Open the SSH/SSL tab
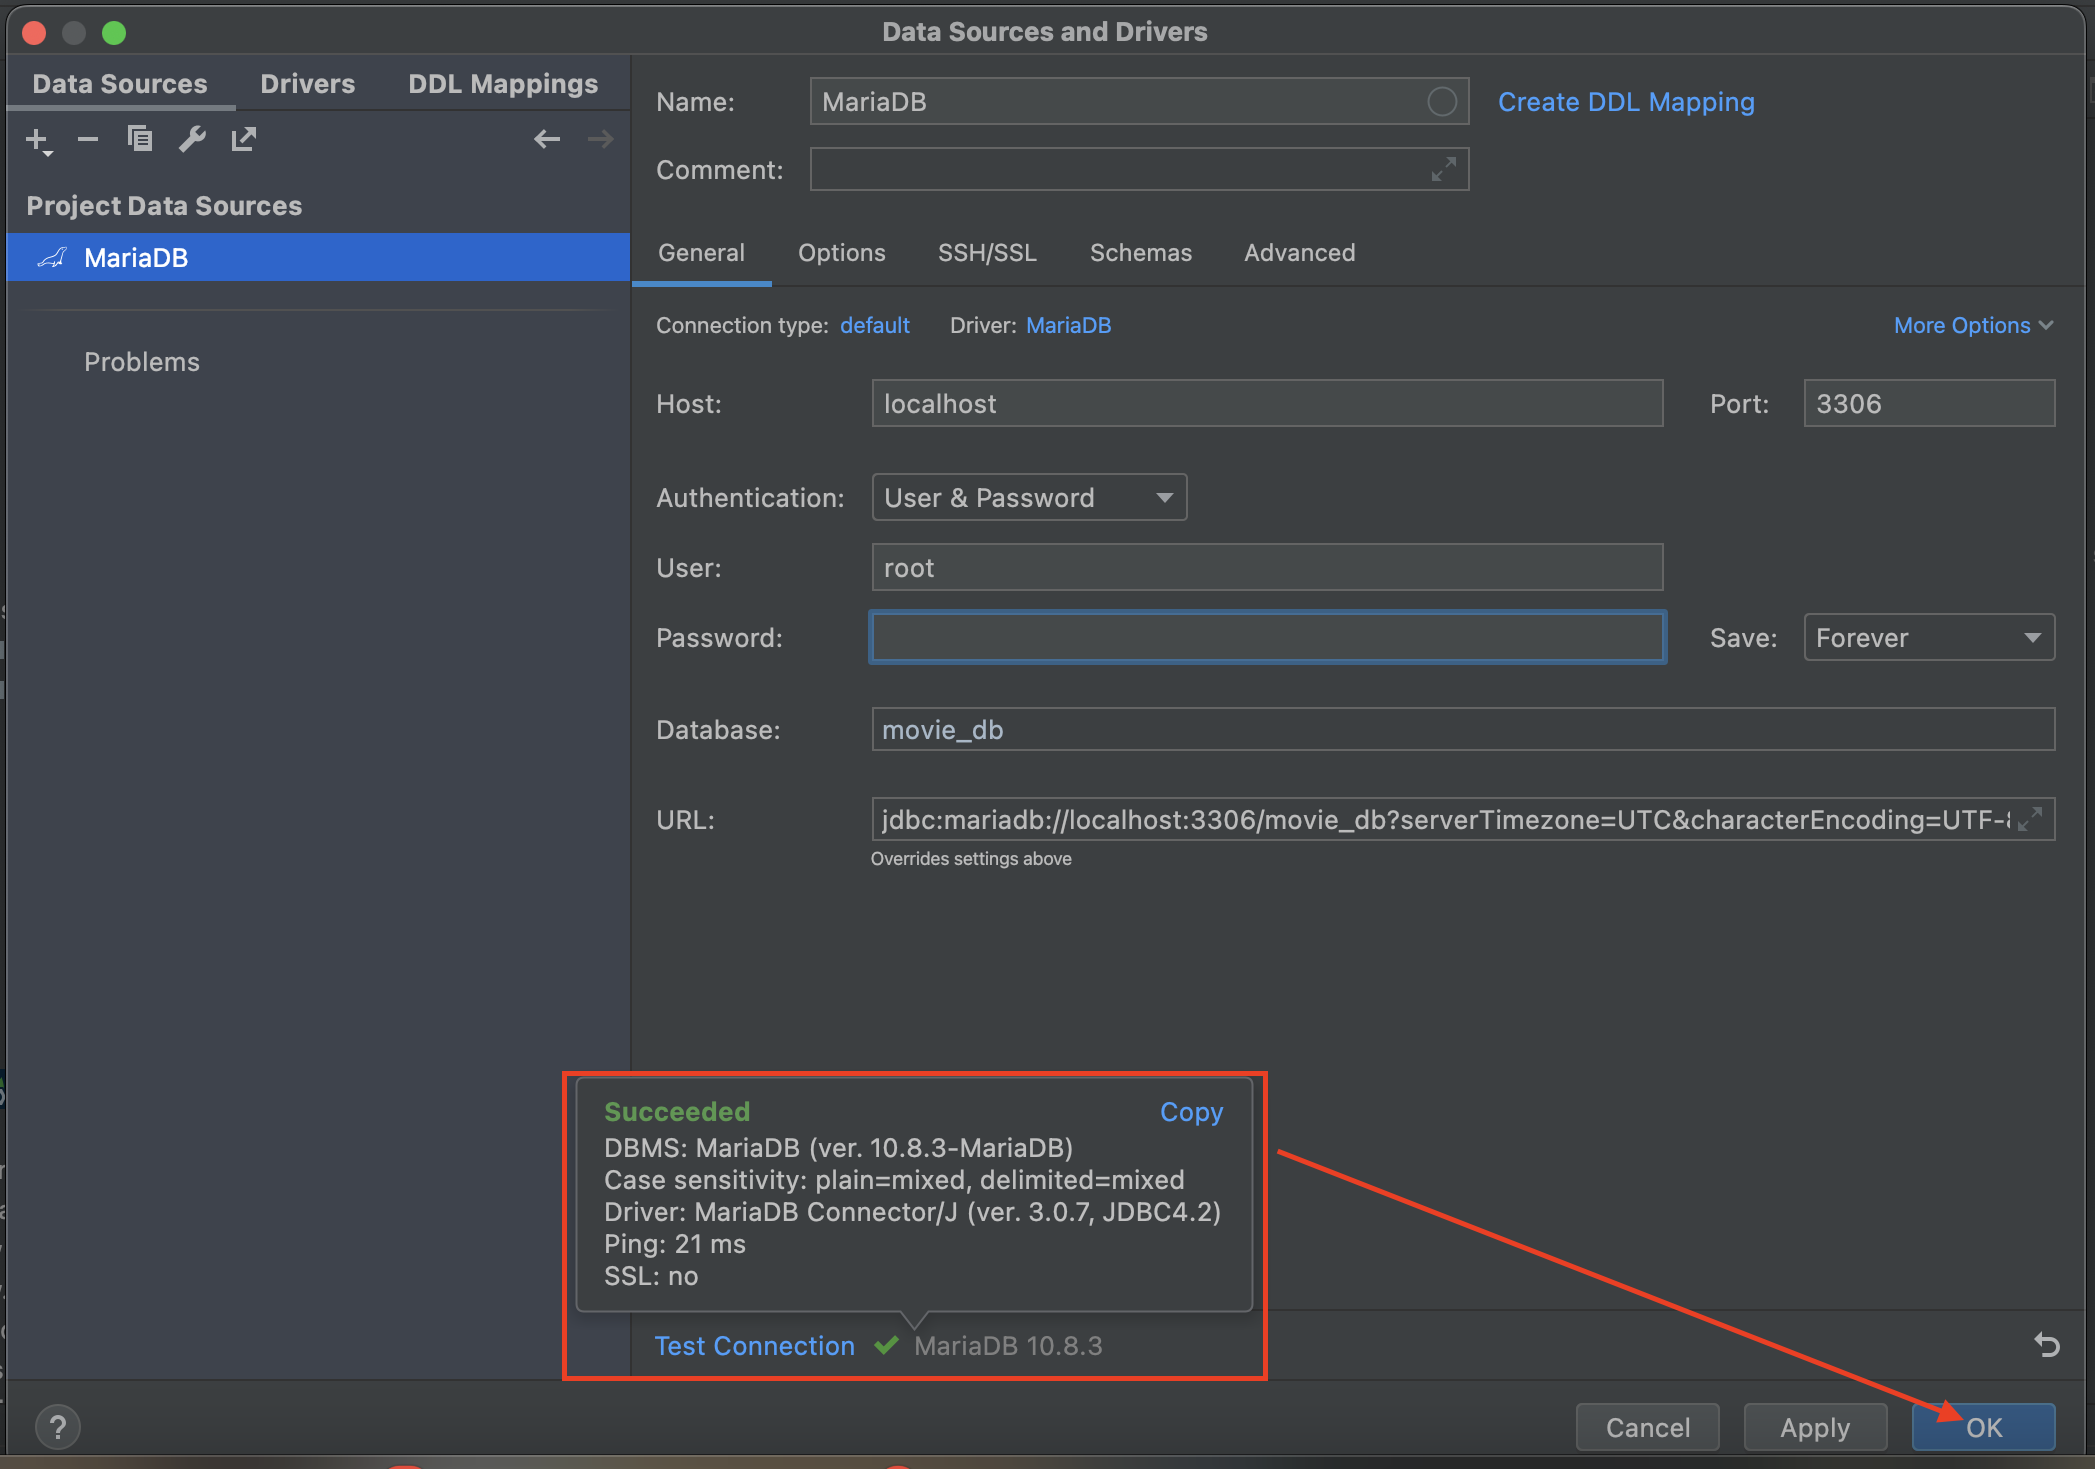The width and height of the screenshot is (2095, 1469). click(x=987, y=253)
